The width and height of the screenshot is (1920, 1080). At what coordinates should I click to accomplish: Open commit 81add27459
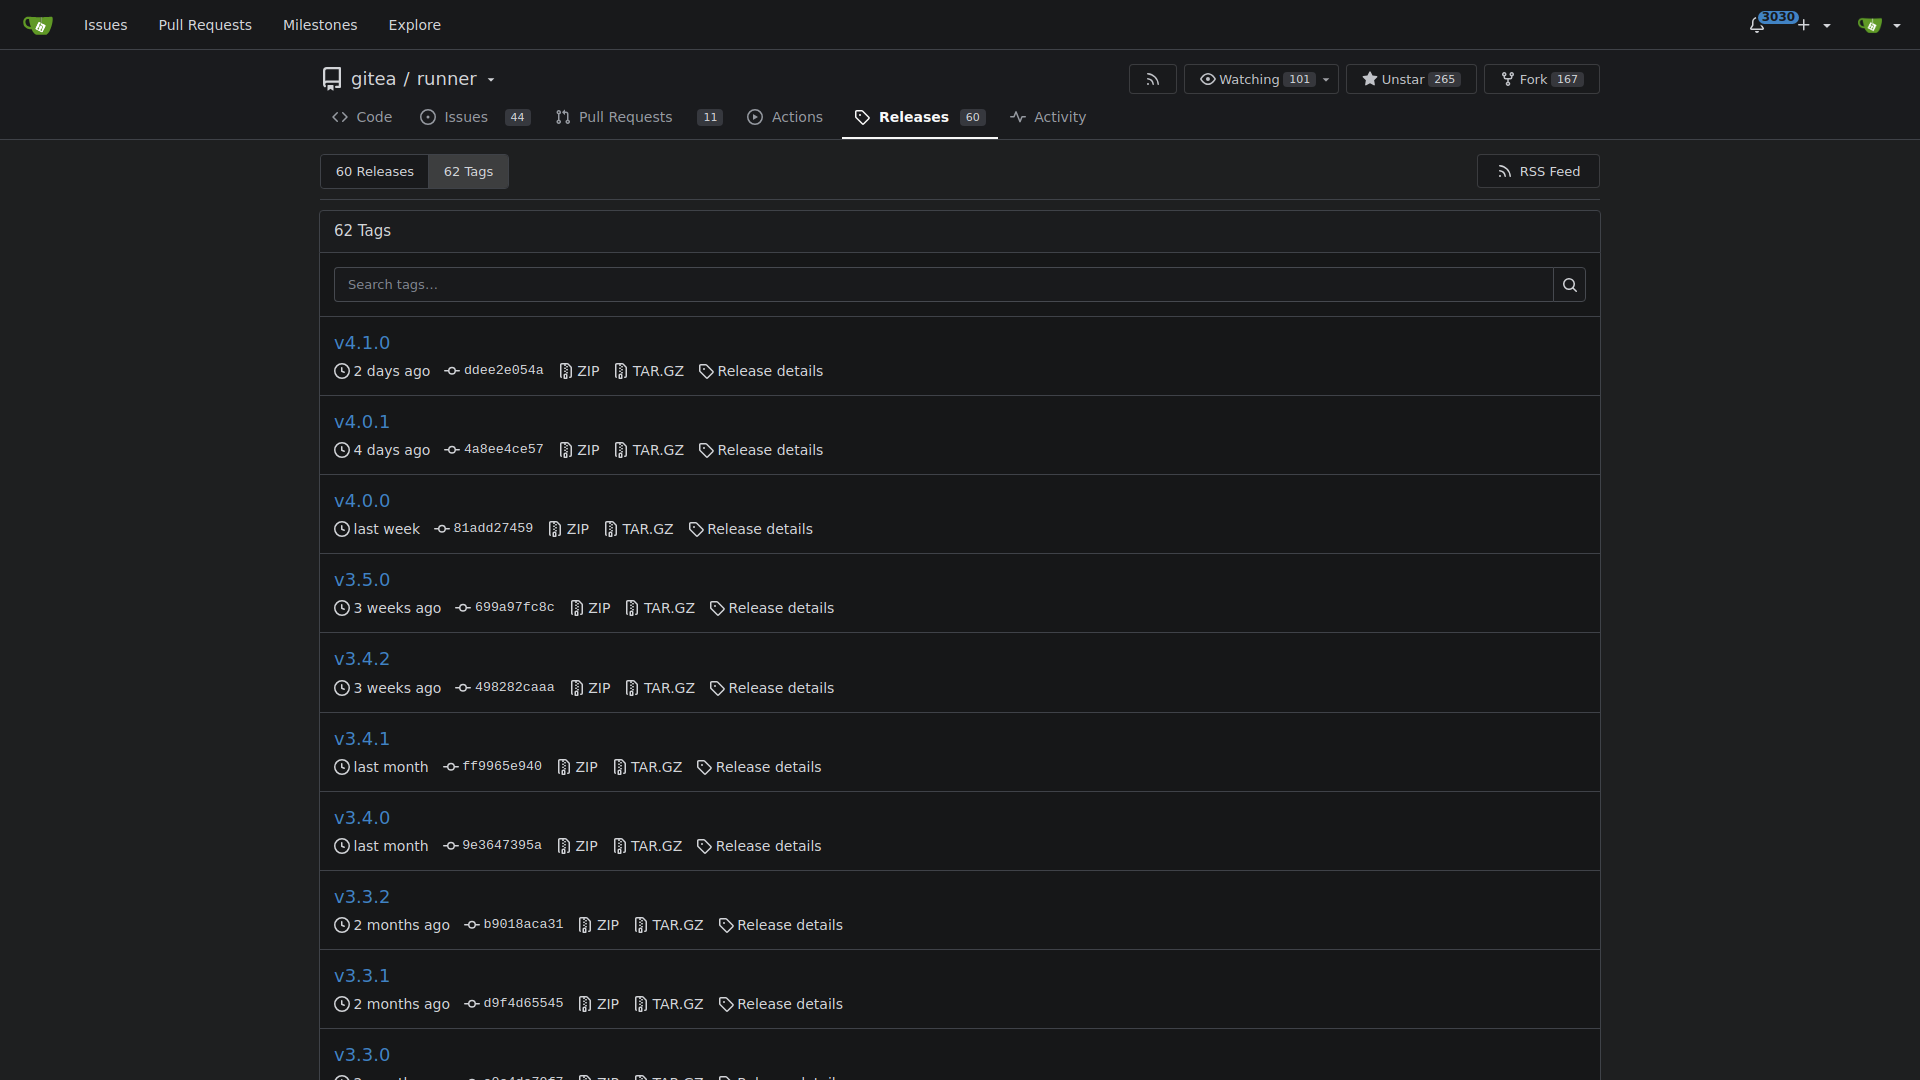click(484, 529)
